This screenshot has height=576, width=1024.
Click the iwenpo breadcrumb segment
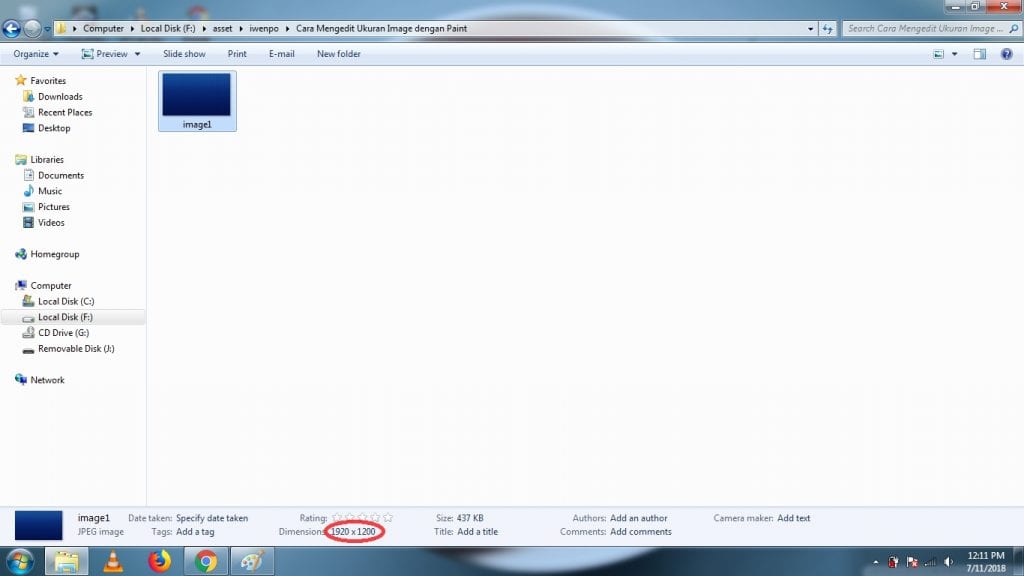point(264,29)
